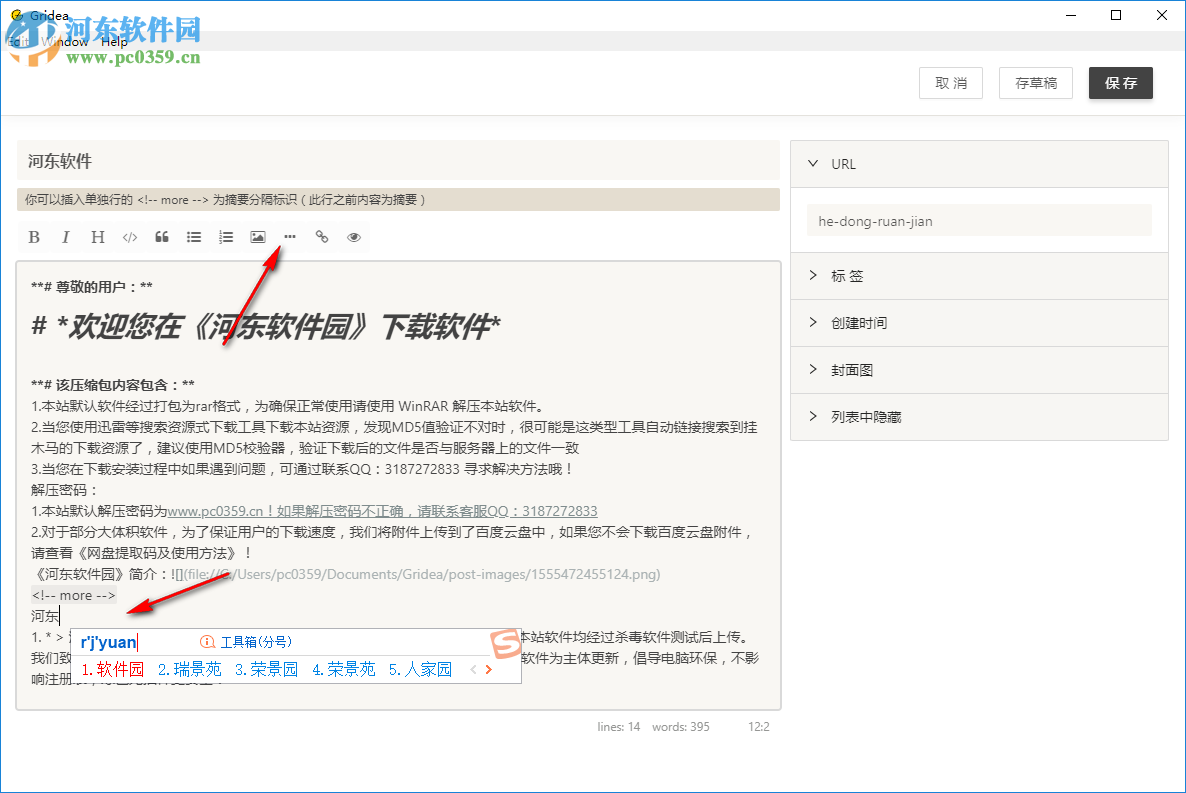This screenshot has width=1186, height=793.
Task: Choose IME candidate 5 人家园
Action: click(x=421, y=669)
